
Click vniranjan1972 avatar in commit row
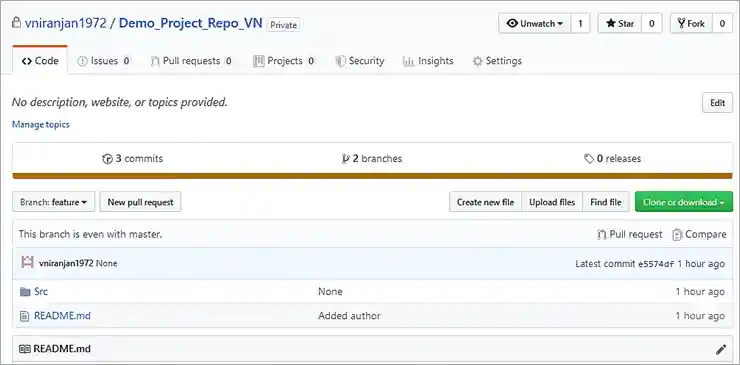click(x=28, y=263)
